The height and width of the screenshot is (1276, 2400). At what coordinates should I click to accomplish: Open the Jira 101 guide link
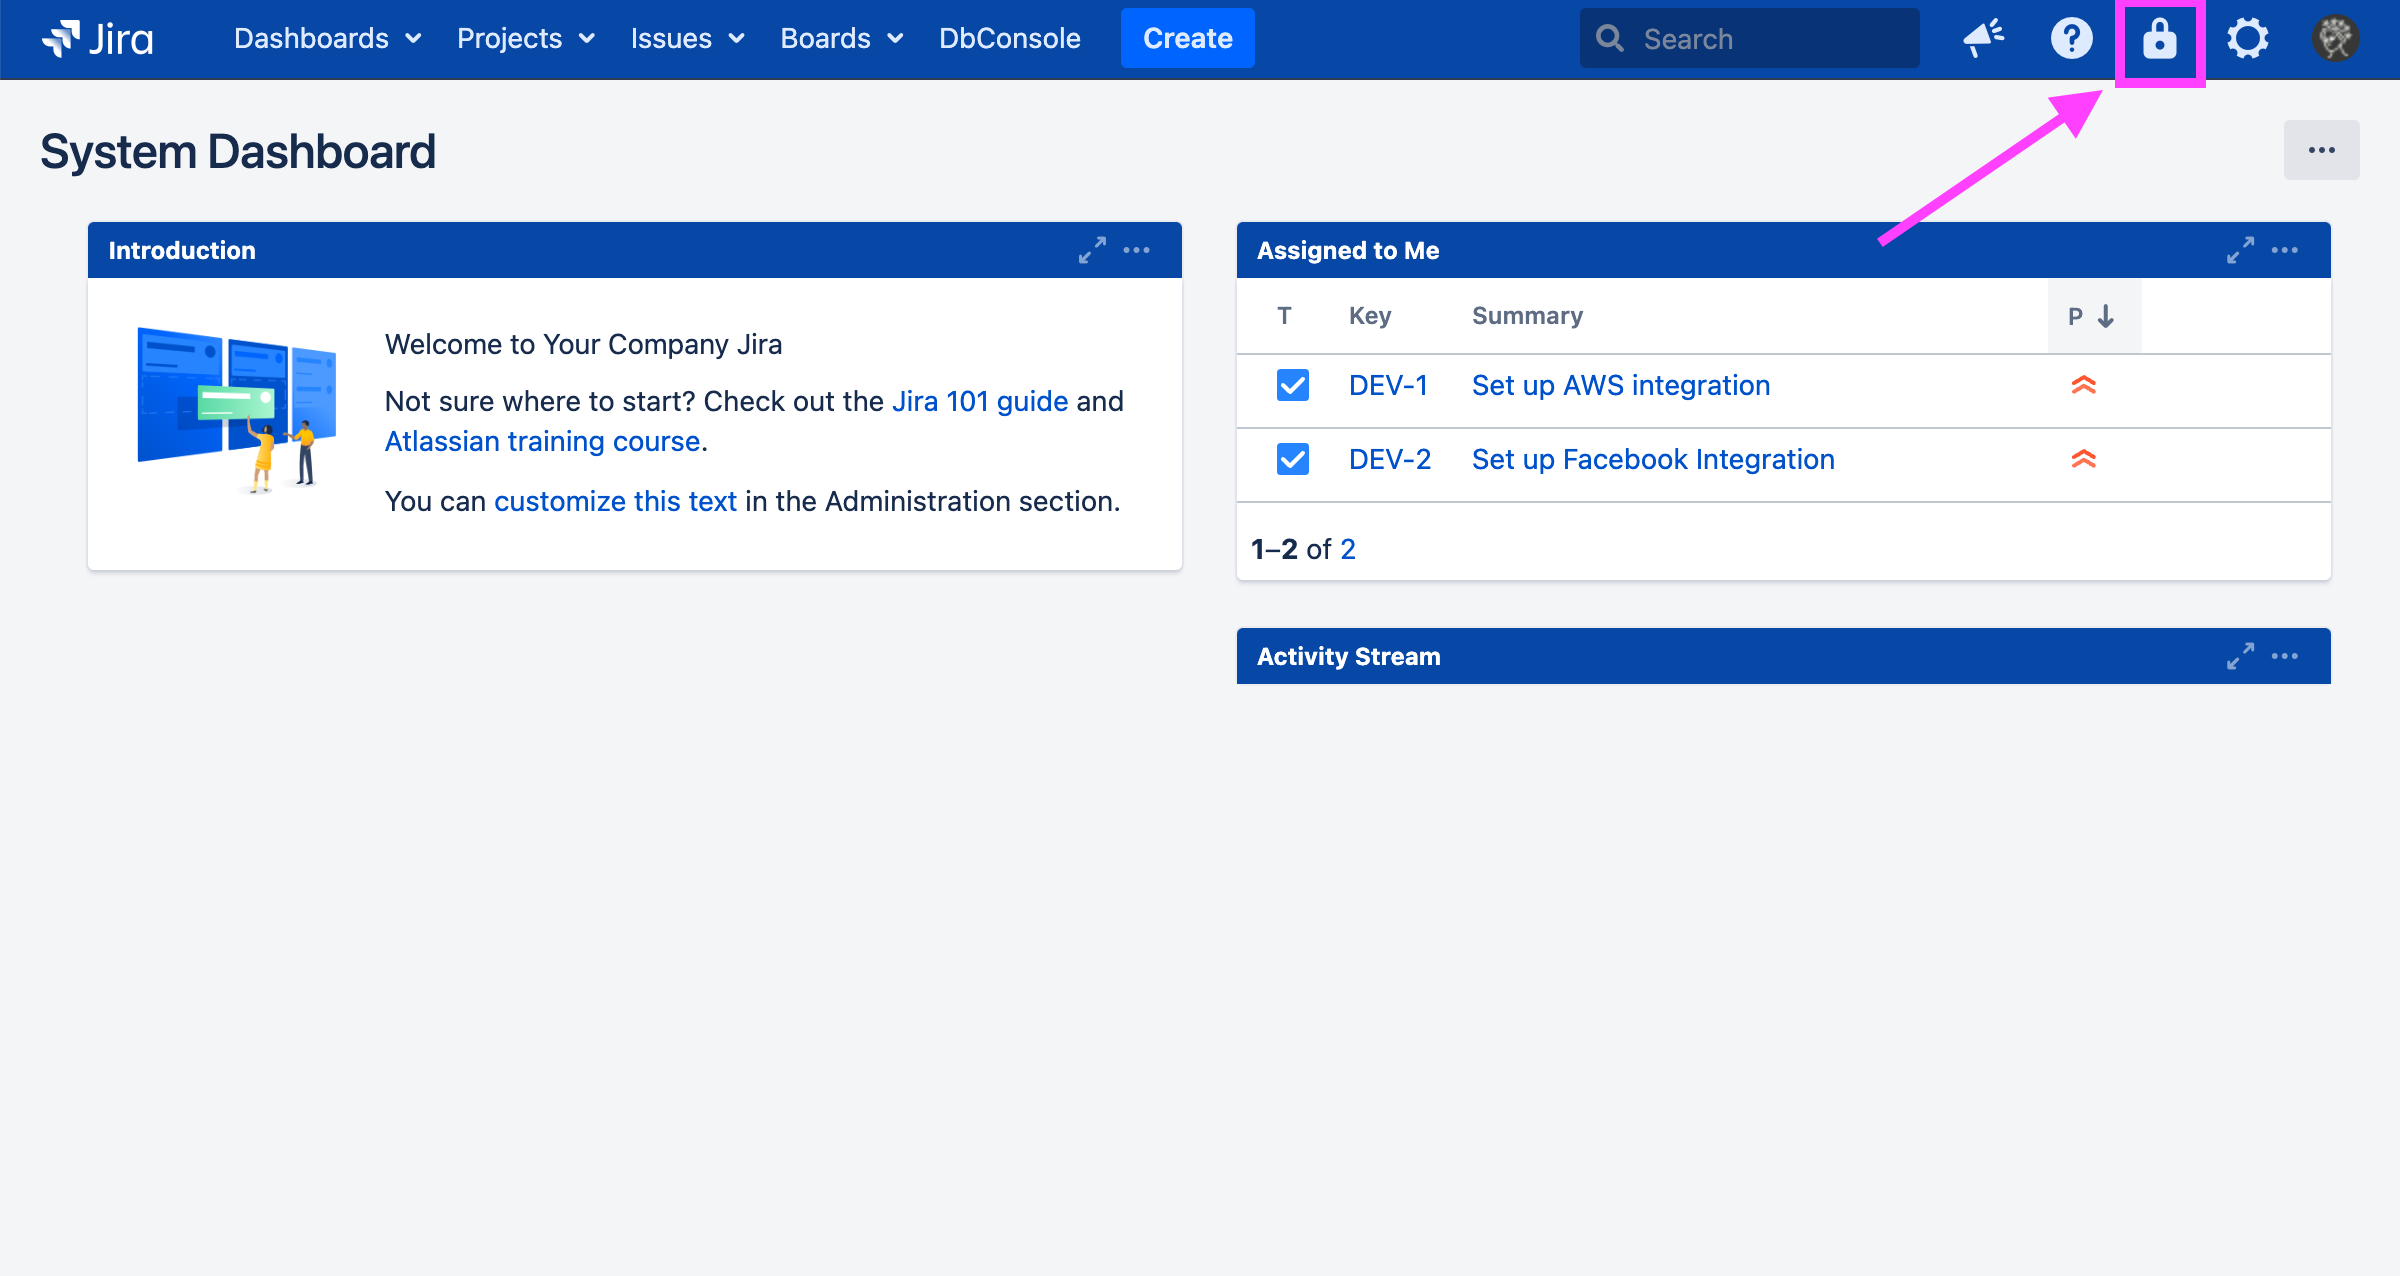point(979,401)
